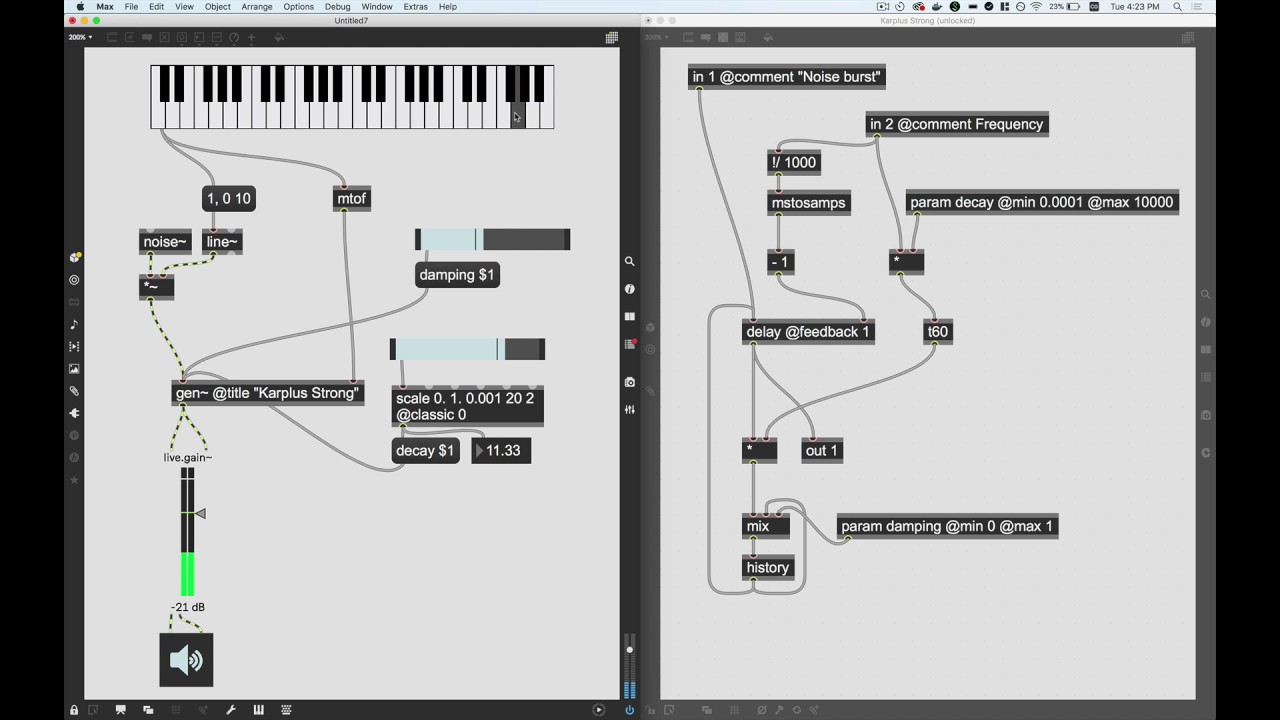This screenshot has width=1280, height=720.
Task: Click the 11.33 number box
Action: [502, 451]
